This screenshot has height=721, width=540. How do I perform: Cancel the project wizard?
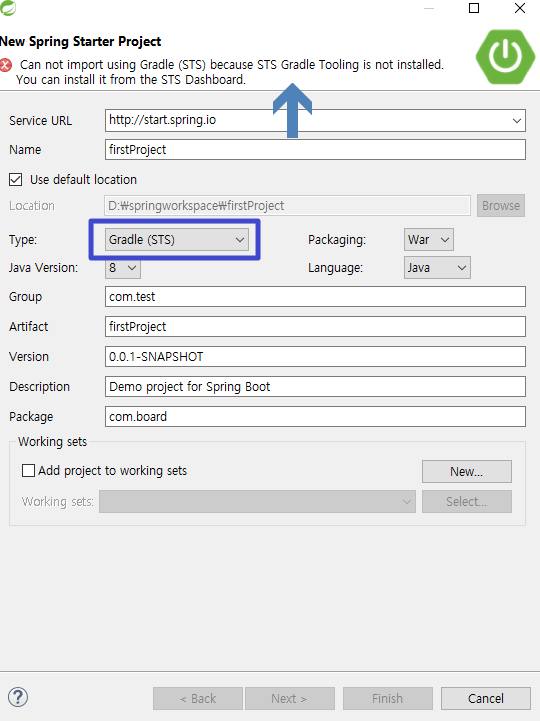point(486,698)
